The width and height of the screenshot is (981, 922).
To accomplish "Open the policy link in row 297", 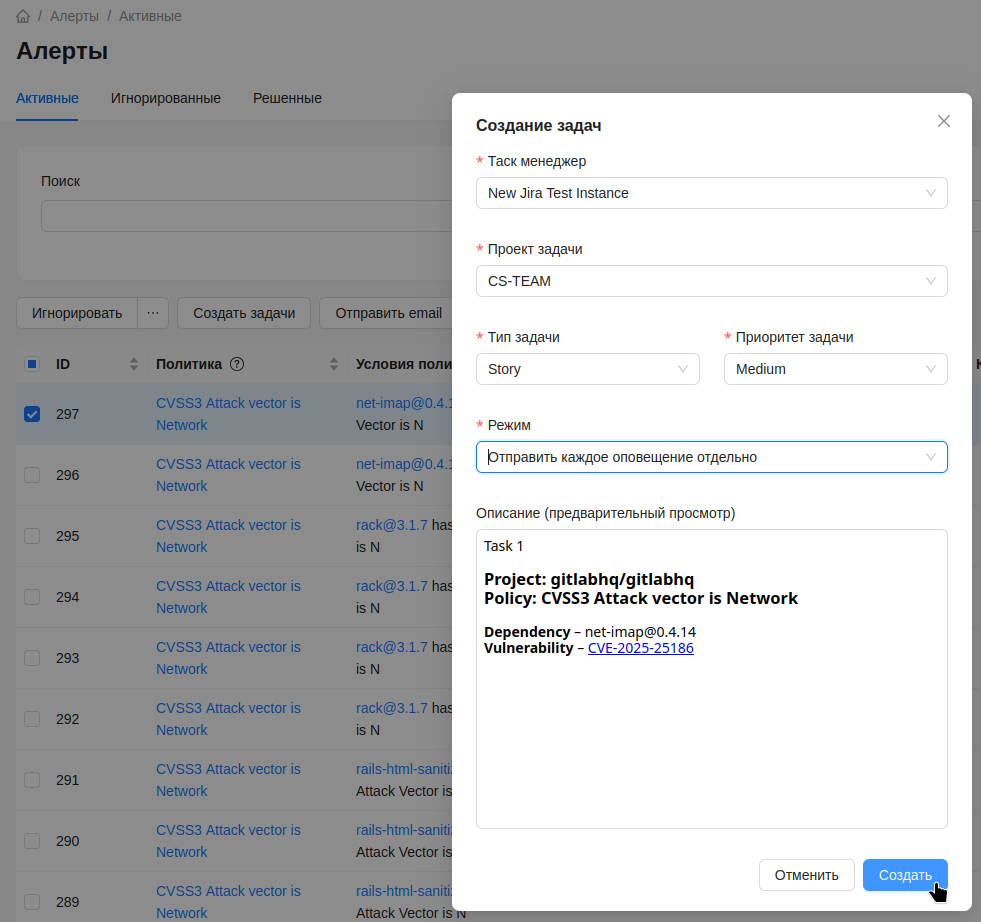I will [x=228, y=414].
